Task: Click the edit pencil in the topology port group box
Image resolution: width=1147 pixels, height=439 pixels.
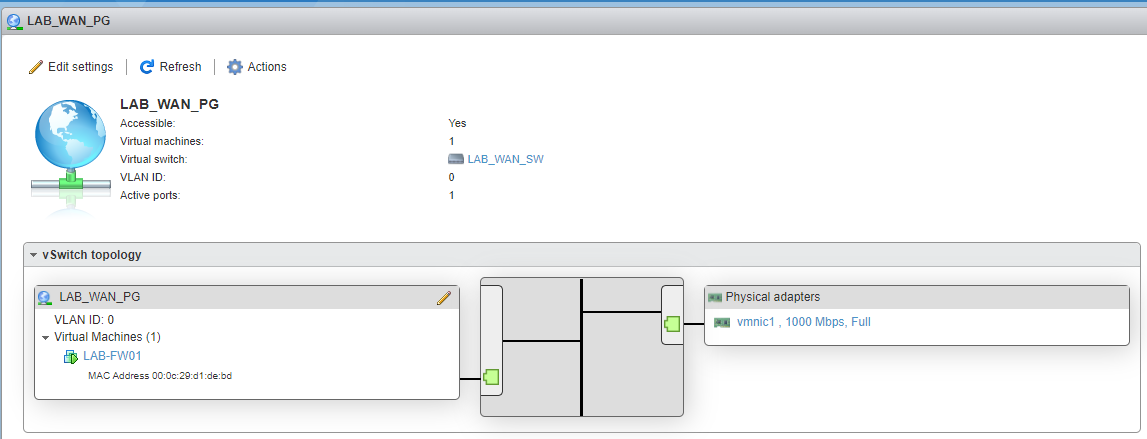Action: point(444,298)
